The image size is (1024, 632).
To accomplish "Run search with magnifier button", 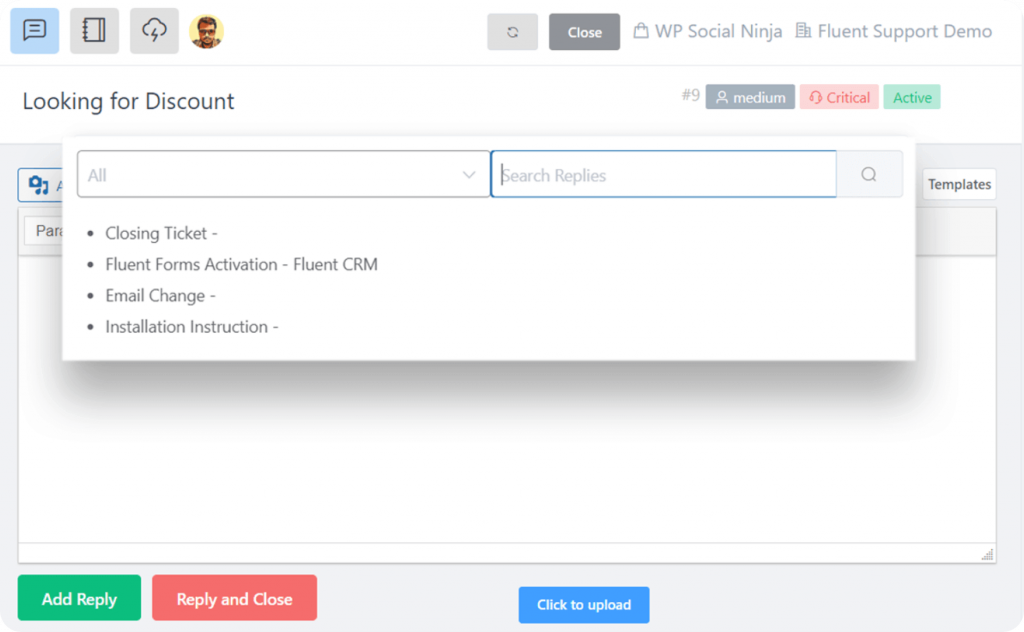I will pyautogui.click(x=869, y=174).
